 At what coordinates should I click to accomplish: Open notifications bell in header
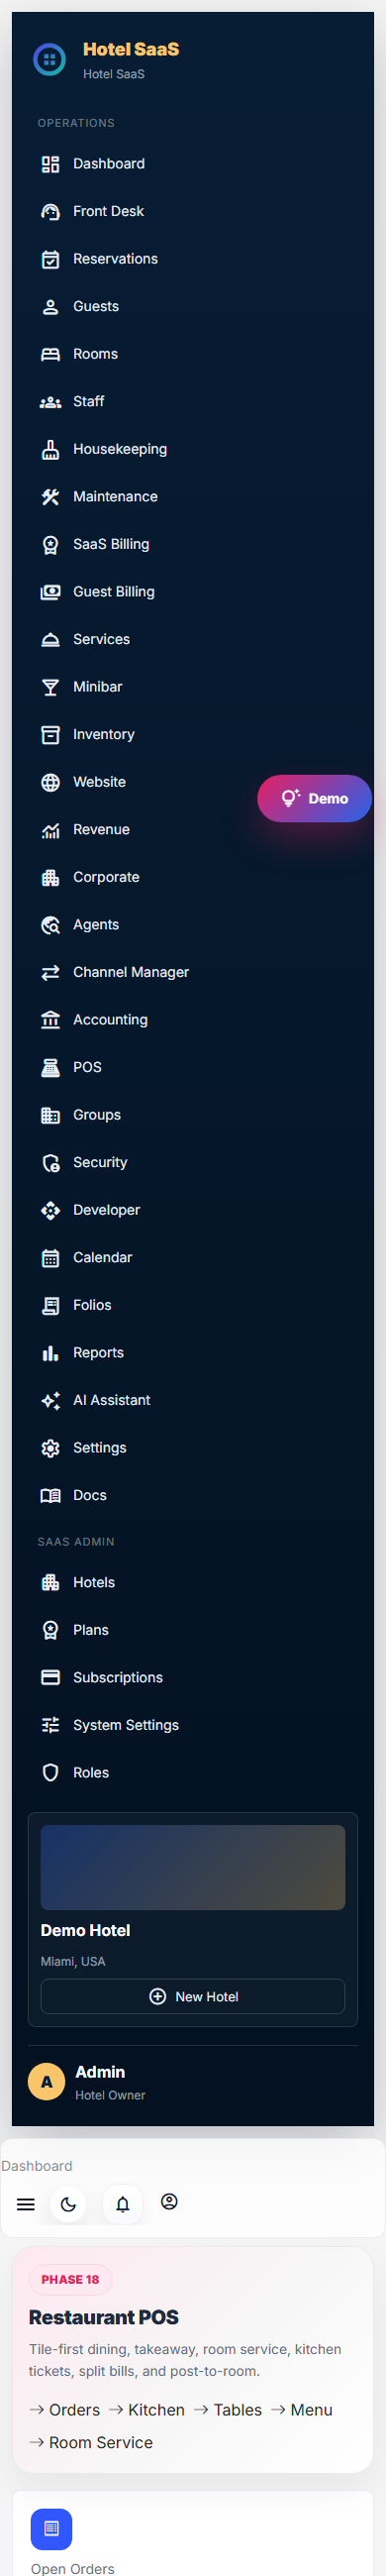click(x=123, y=2204)
